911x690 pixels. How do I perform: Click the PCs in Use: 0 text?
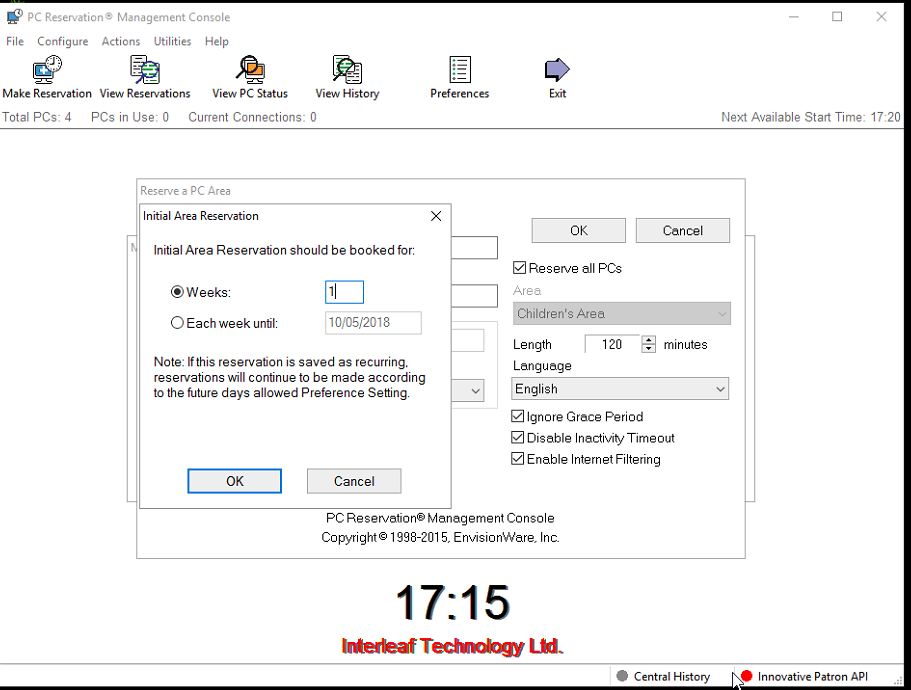(x=130, y=117)
